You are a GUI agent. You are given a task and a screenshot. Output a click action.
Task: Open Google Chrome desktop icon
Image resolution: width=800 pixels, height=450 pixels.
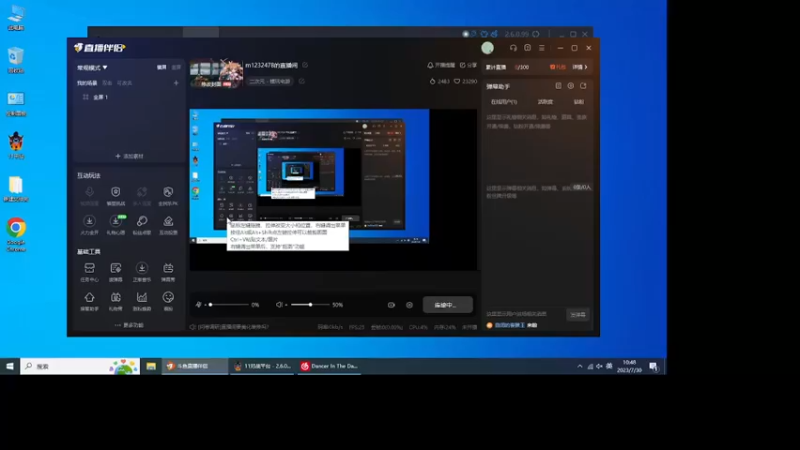pyautogui.click(x=16, y=235)
